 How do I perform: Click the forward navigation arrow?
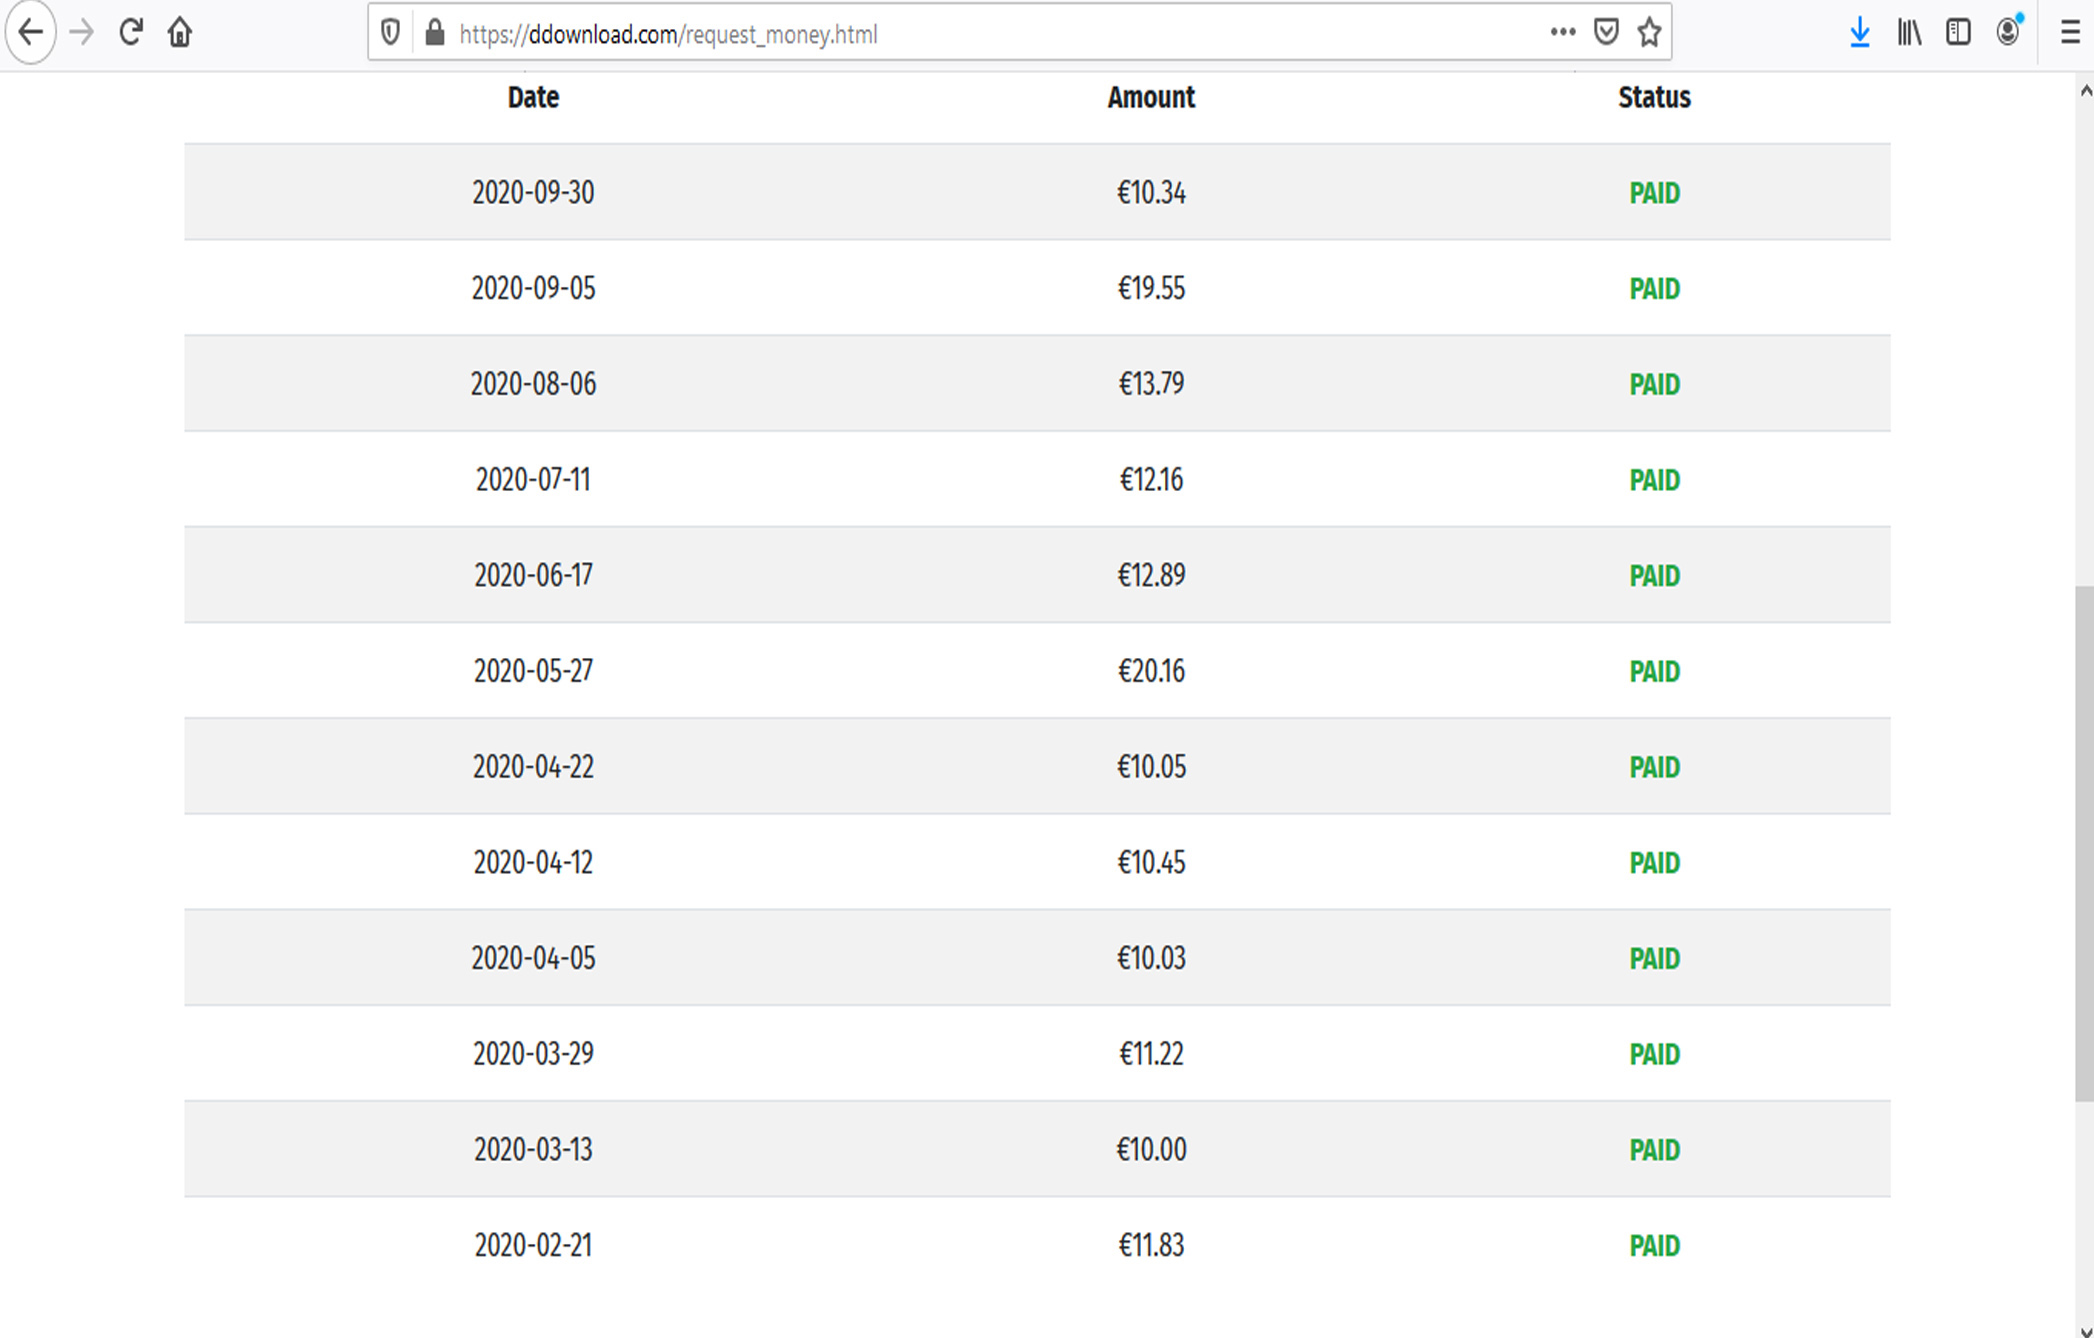pos(82,33)
